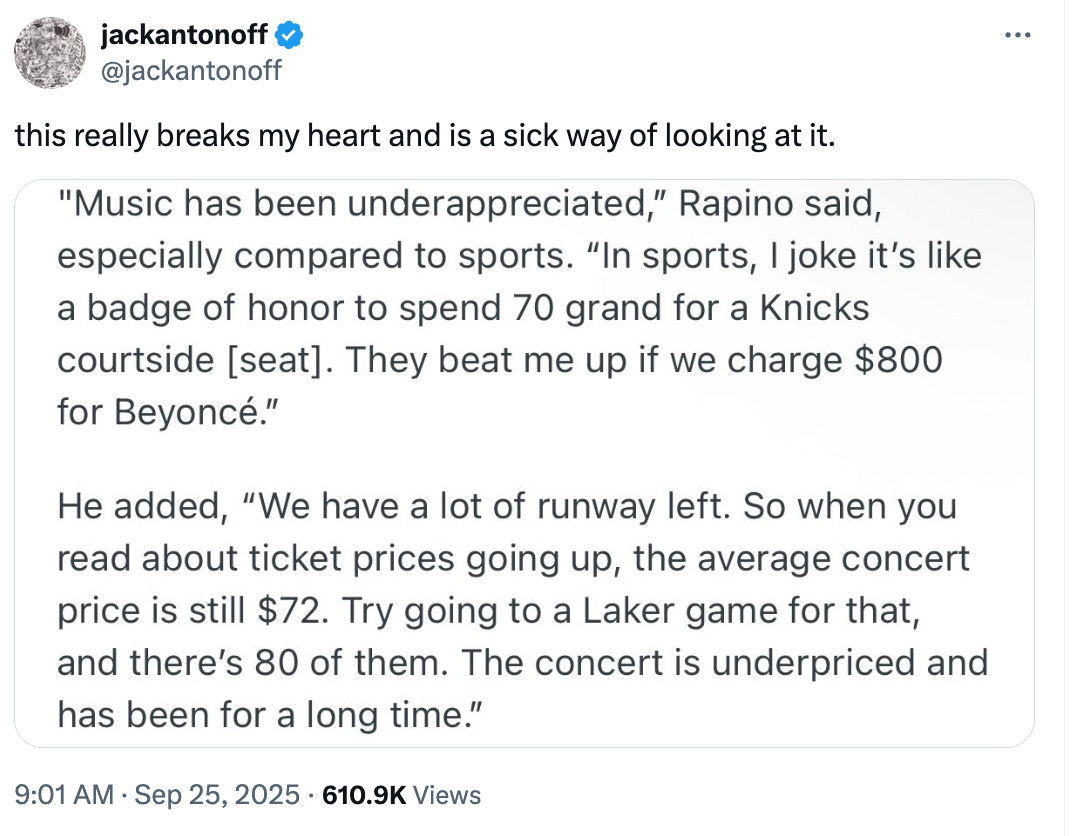
Task: Click the Views label beside the count
Action: pos(447,796)
